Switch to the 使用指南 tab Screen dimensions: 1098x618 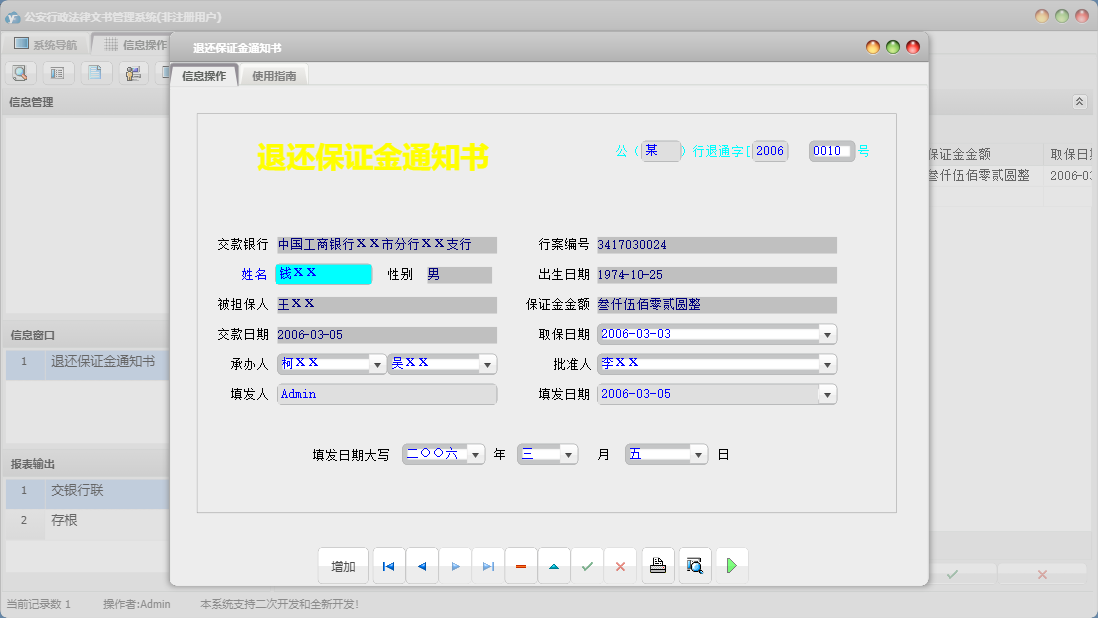(x=274, y=76)
